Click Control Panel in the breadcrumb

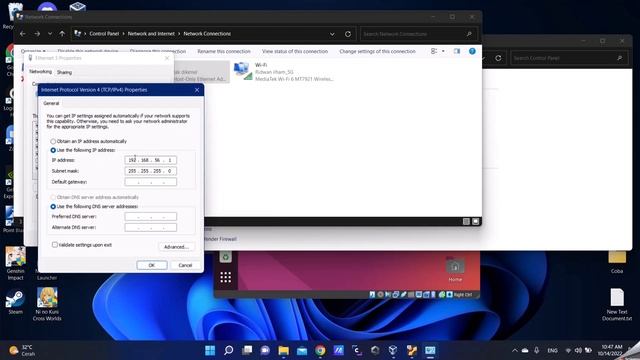[104, 34]
